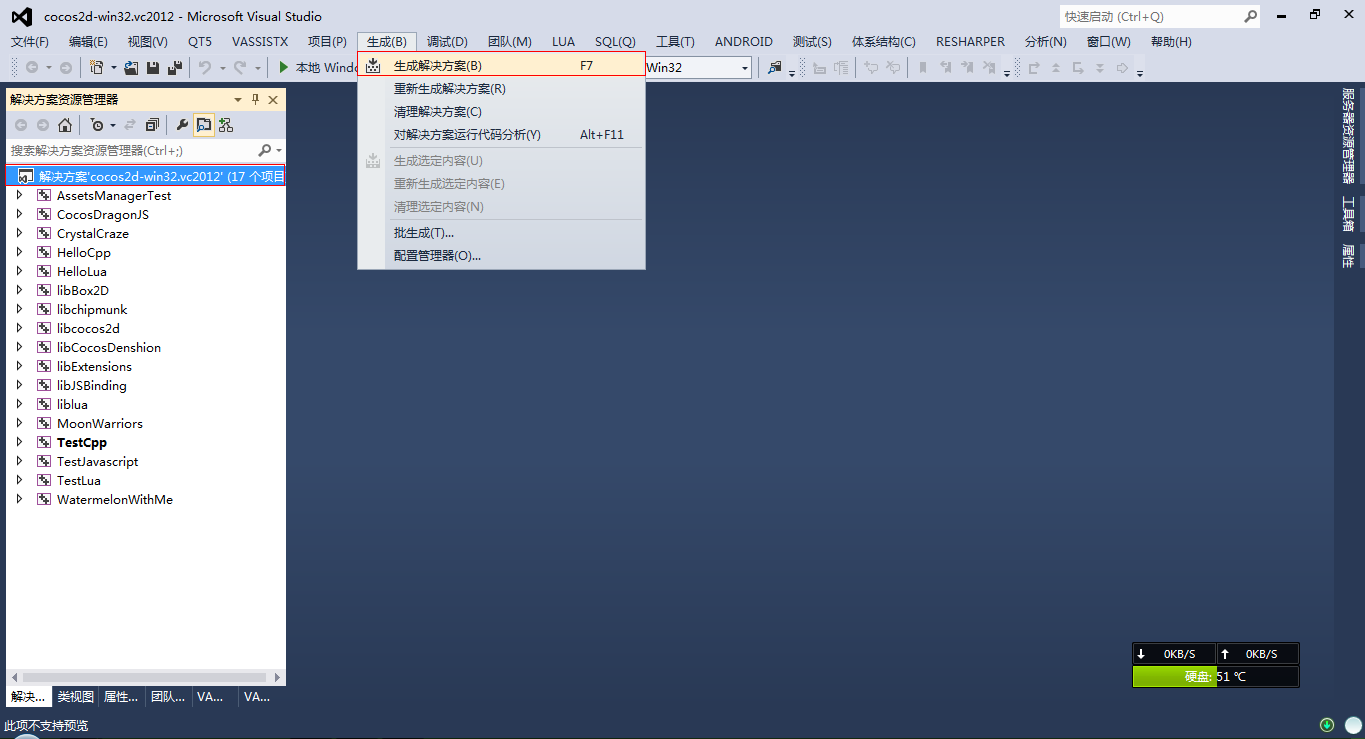Expand the CocosDragonJS project node
The image size is (1365, 739).
coord(19,214)
